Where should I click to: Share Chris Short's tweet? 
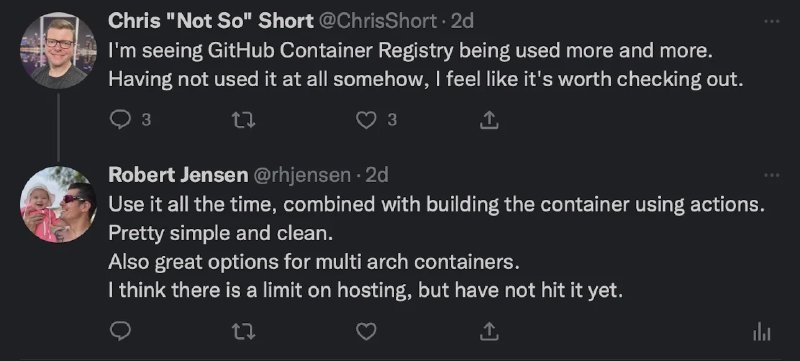point(489,120)
